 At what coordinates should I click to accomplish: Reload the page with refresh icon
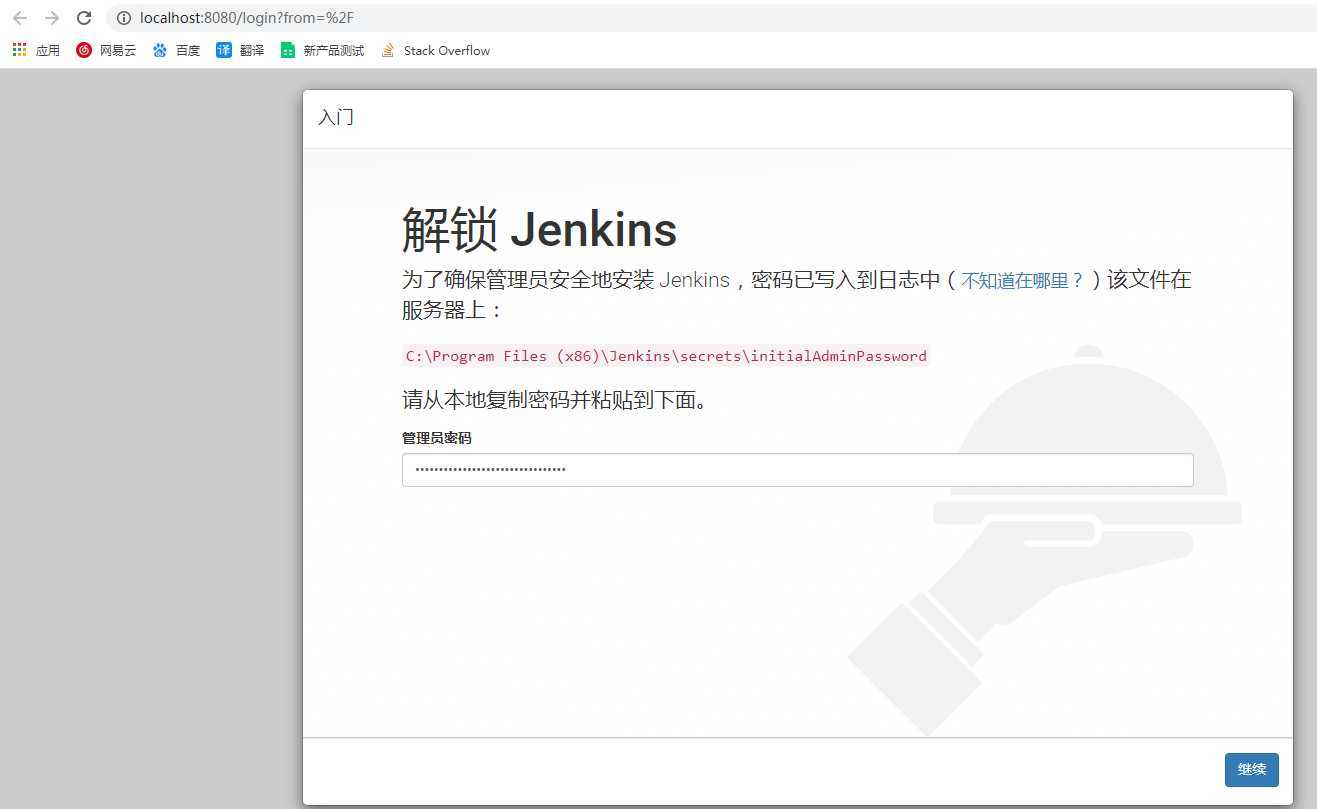coord(84,18)
